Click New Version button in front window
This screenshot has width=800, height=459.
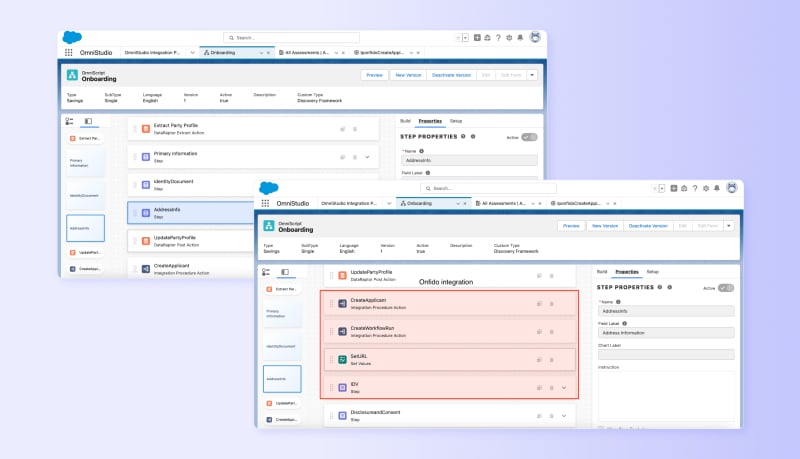(605, 226)
